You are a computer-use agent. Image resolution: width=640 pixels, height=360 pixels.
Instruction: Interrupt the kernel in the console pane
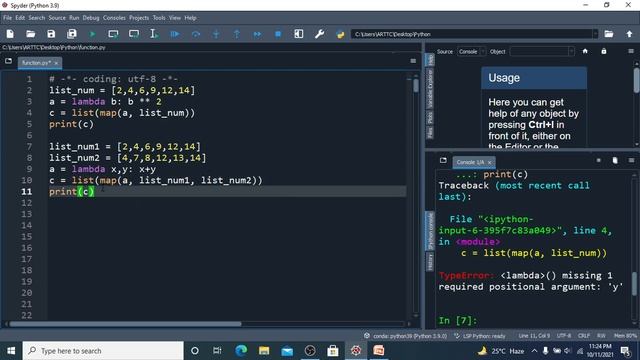(x=598, y=160)
